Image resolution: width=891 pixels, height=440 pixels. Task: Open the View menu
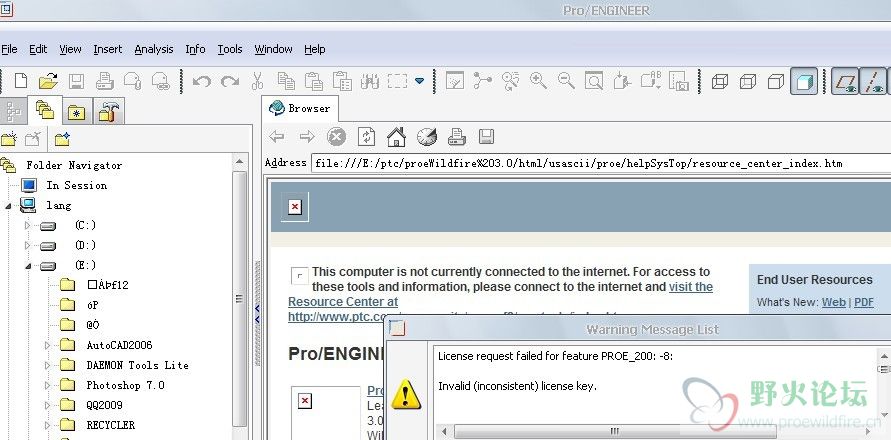pos(70,49)
